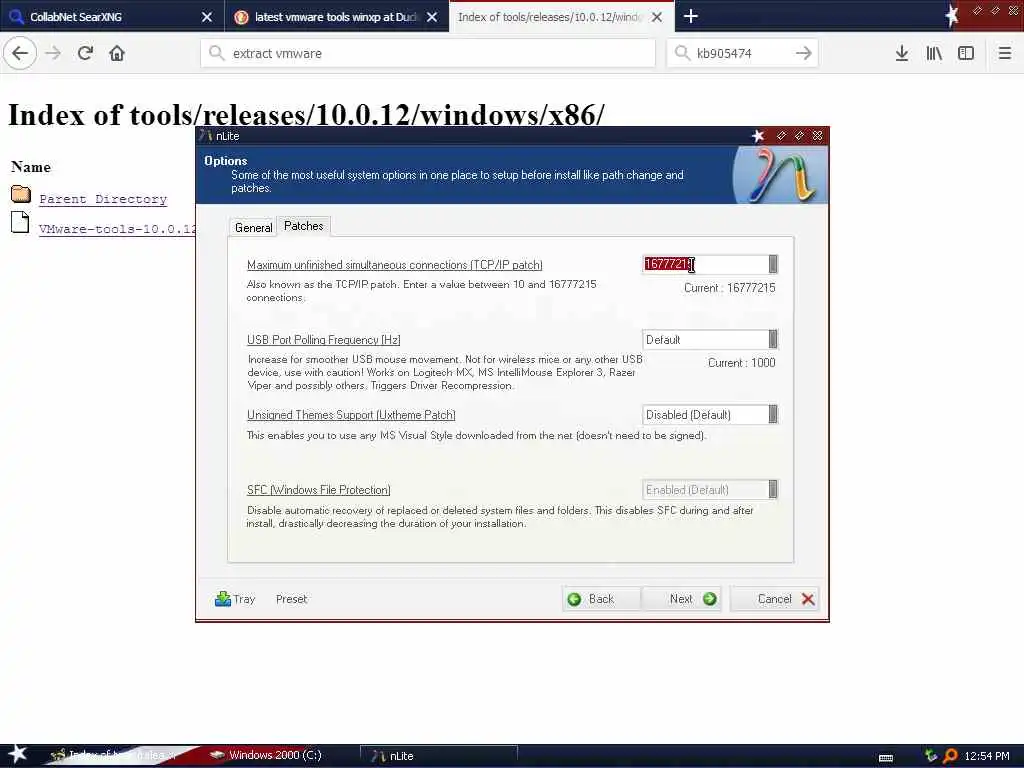Select the Patches tab in nLite
The width and height of the screenshot is (1024, 768).
tap(304, 226)
